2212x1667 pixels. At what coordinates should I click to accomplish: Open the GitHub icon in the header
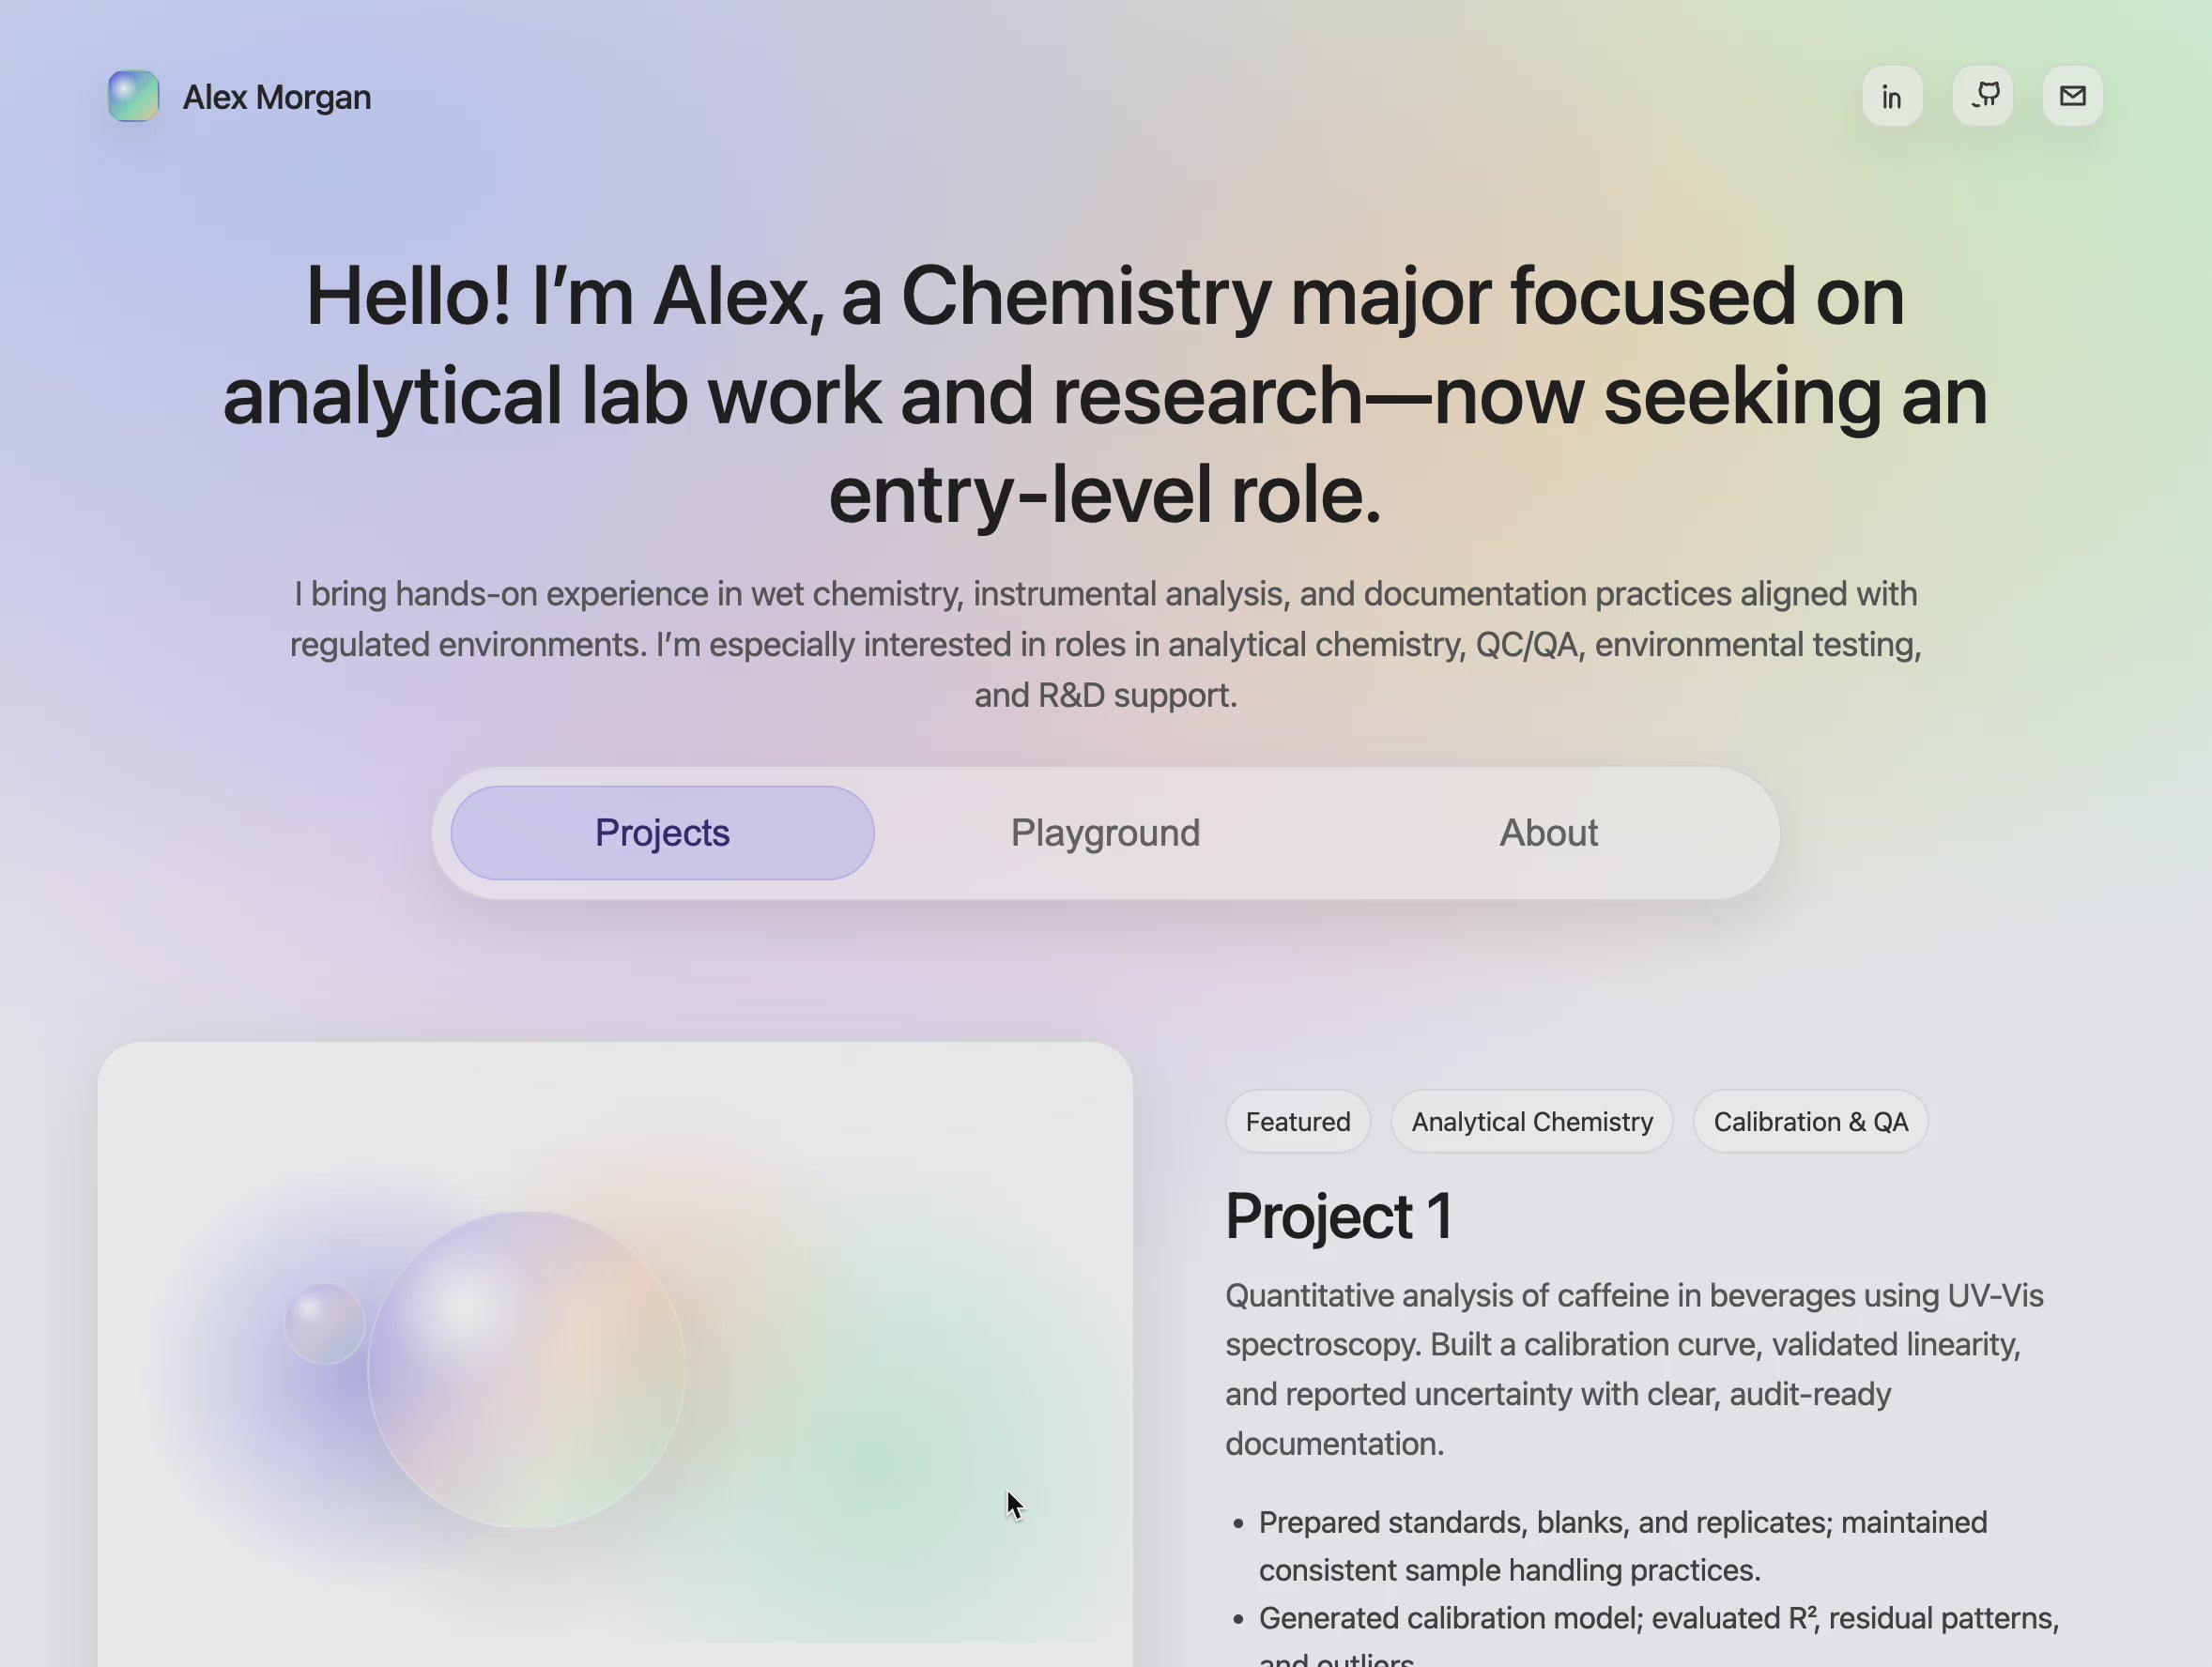[1981, 96]
